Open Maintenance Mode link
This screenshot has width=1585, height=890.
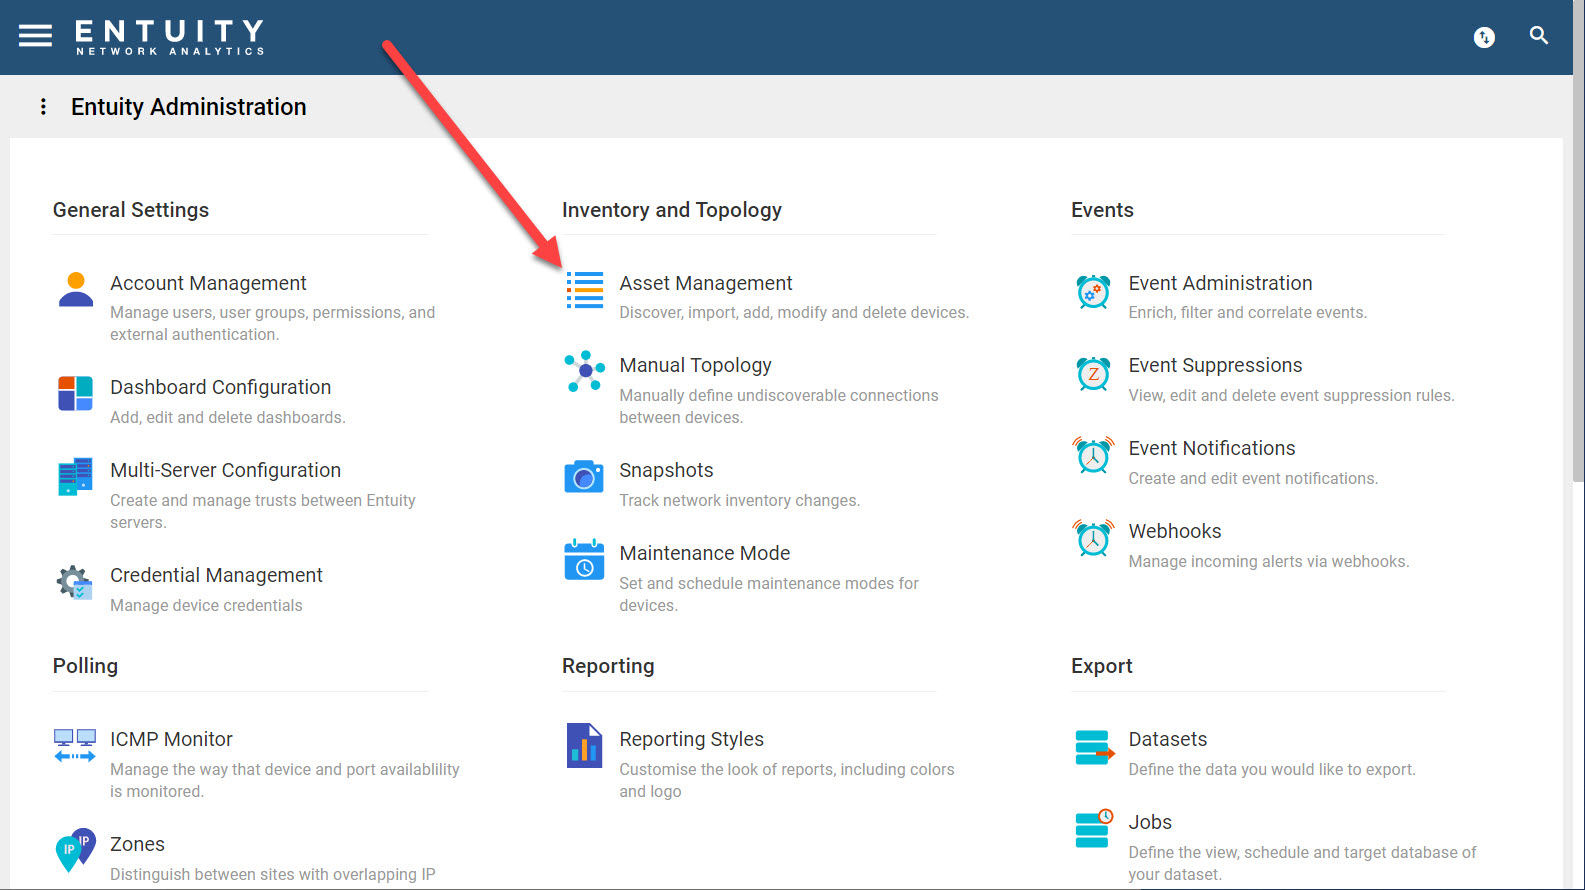(704, 553)
